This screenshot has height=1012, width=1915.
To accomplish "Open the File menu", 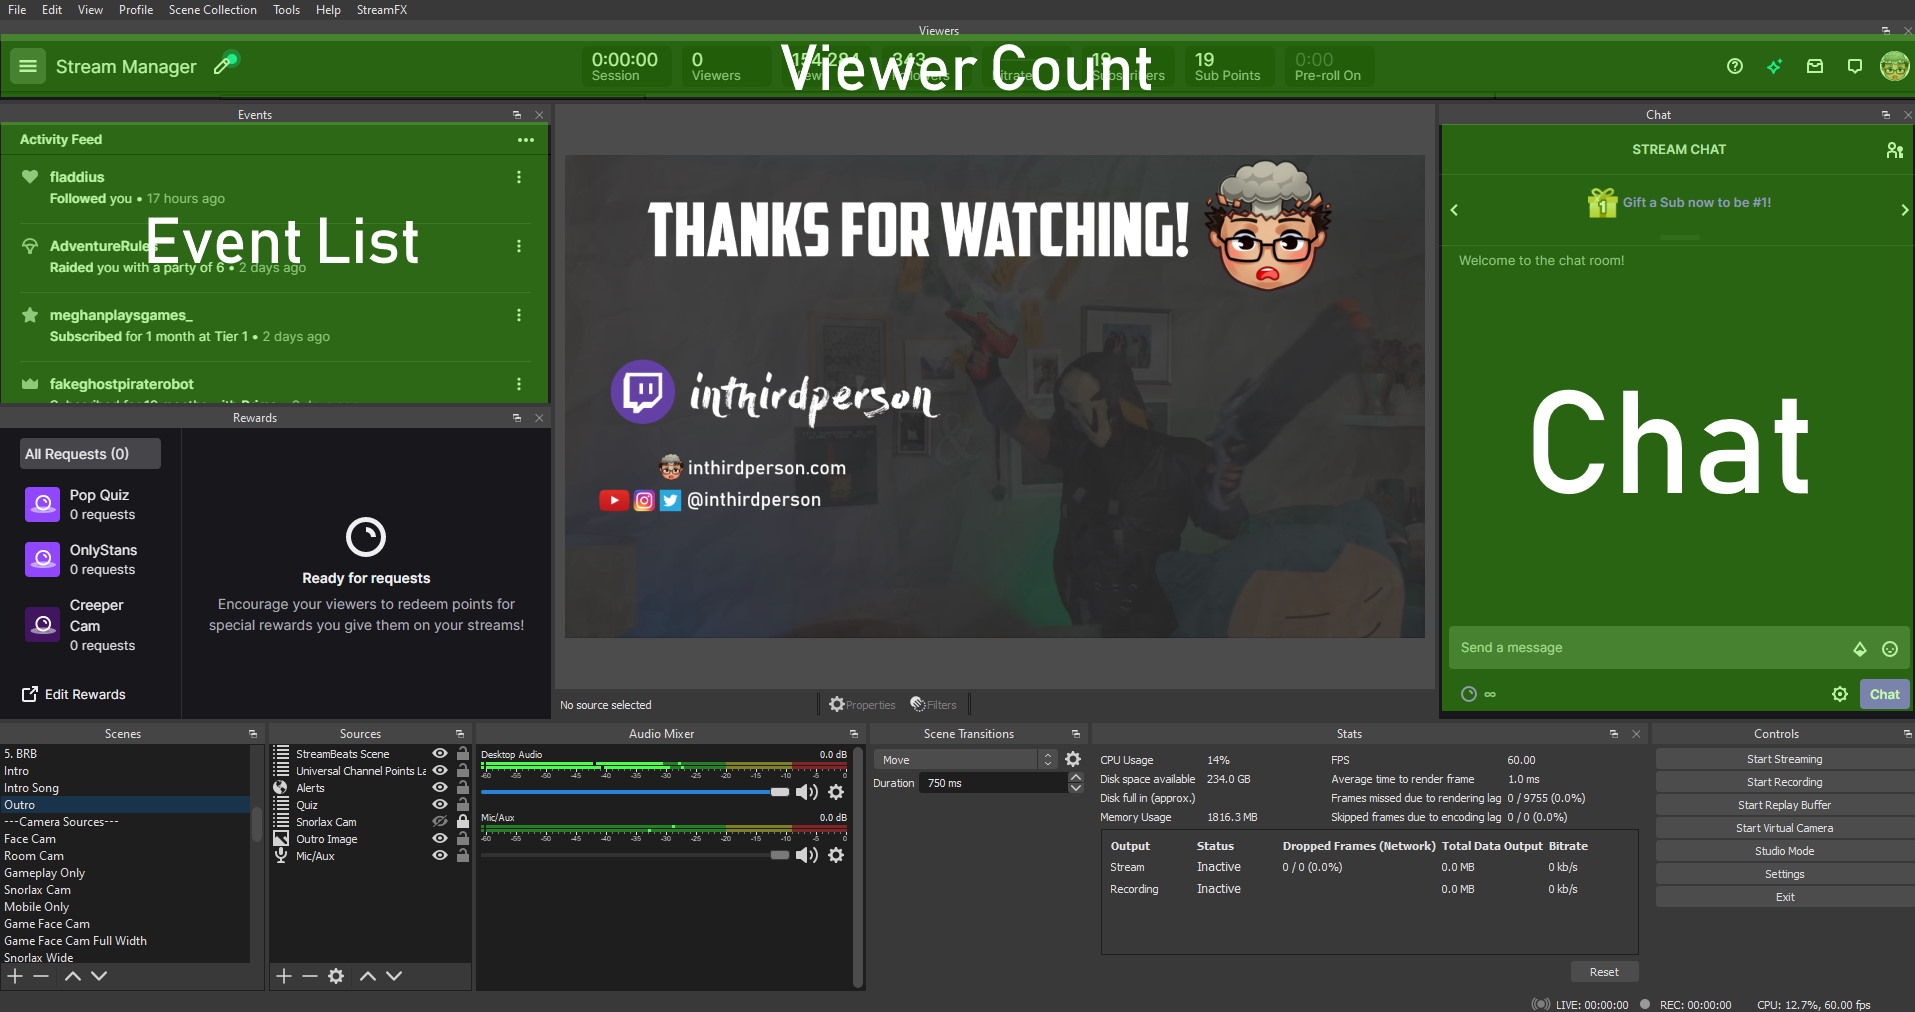I will [x=17, y=10].
